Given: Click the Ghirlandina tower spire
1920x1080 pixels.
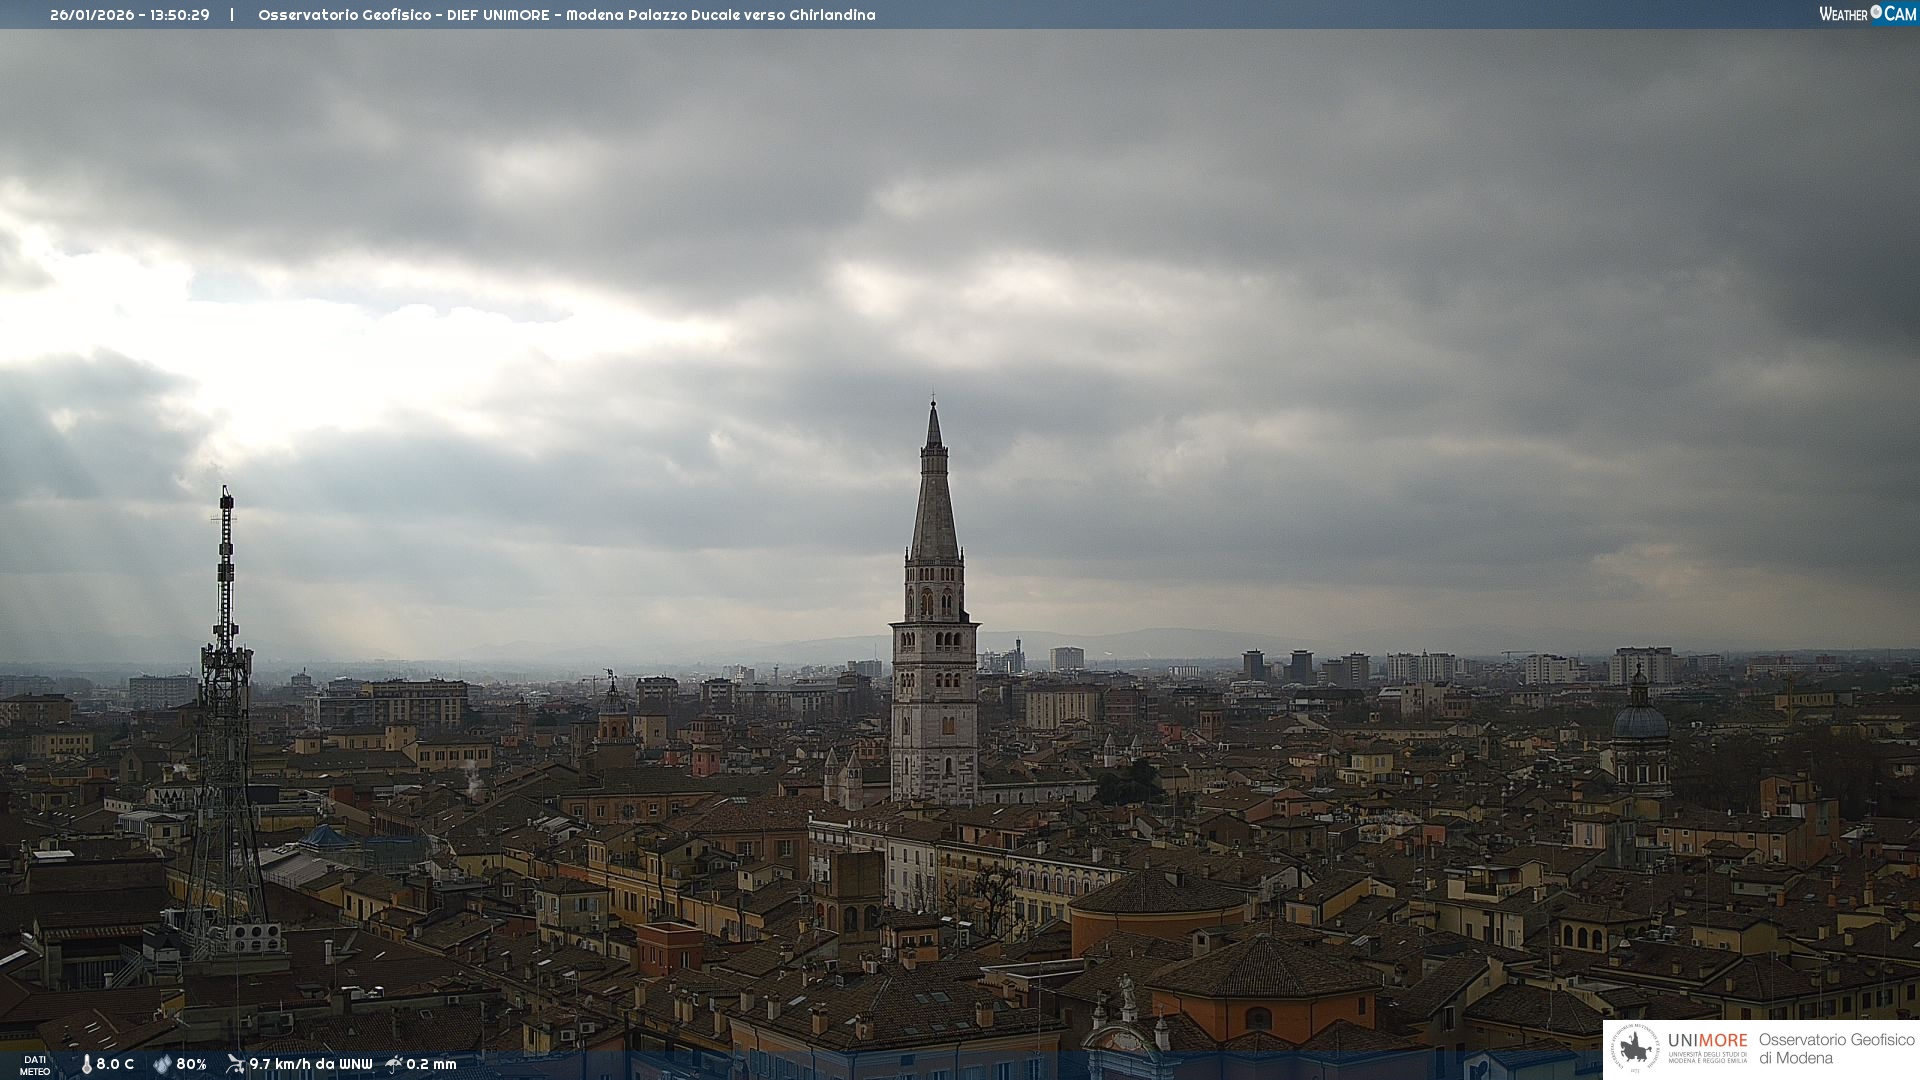Looking at the screenshot, I should pyautogui.click(x=934, y=500).
